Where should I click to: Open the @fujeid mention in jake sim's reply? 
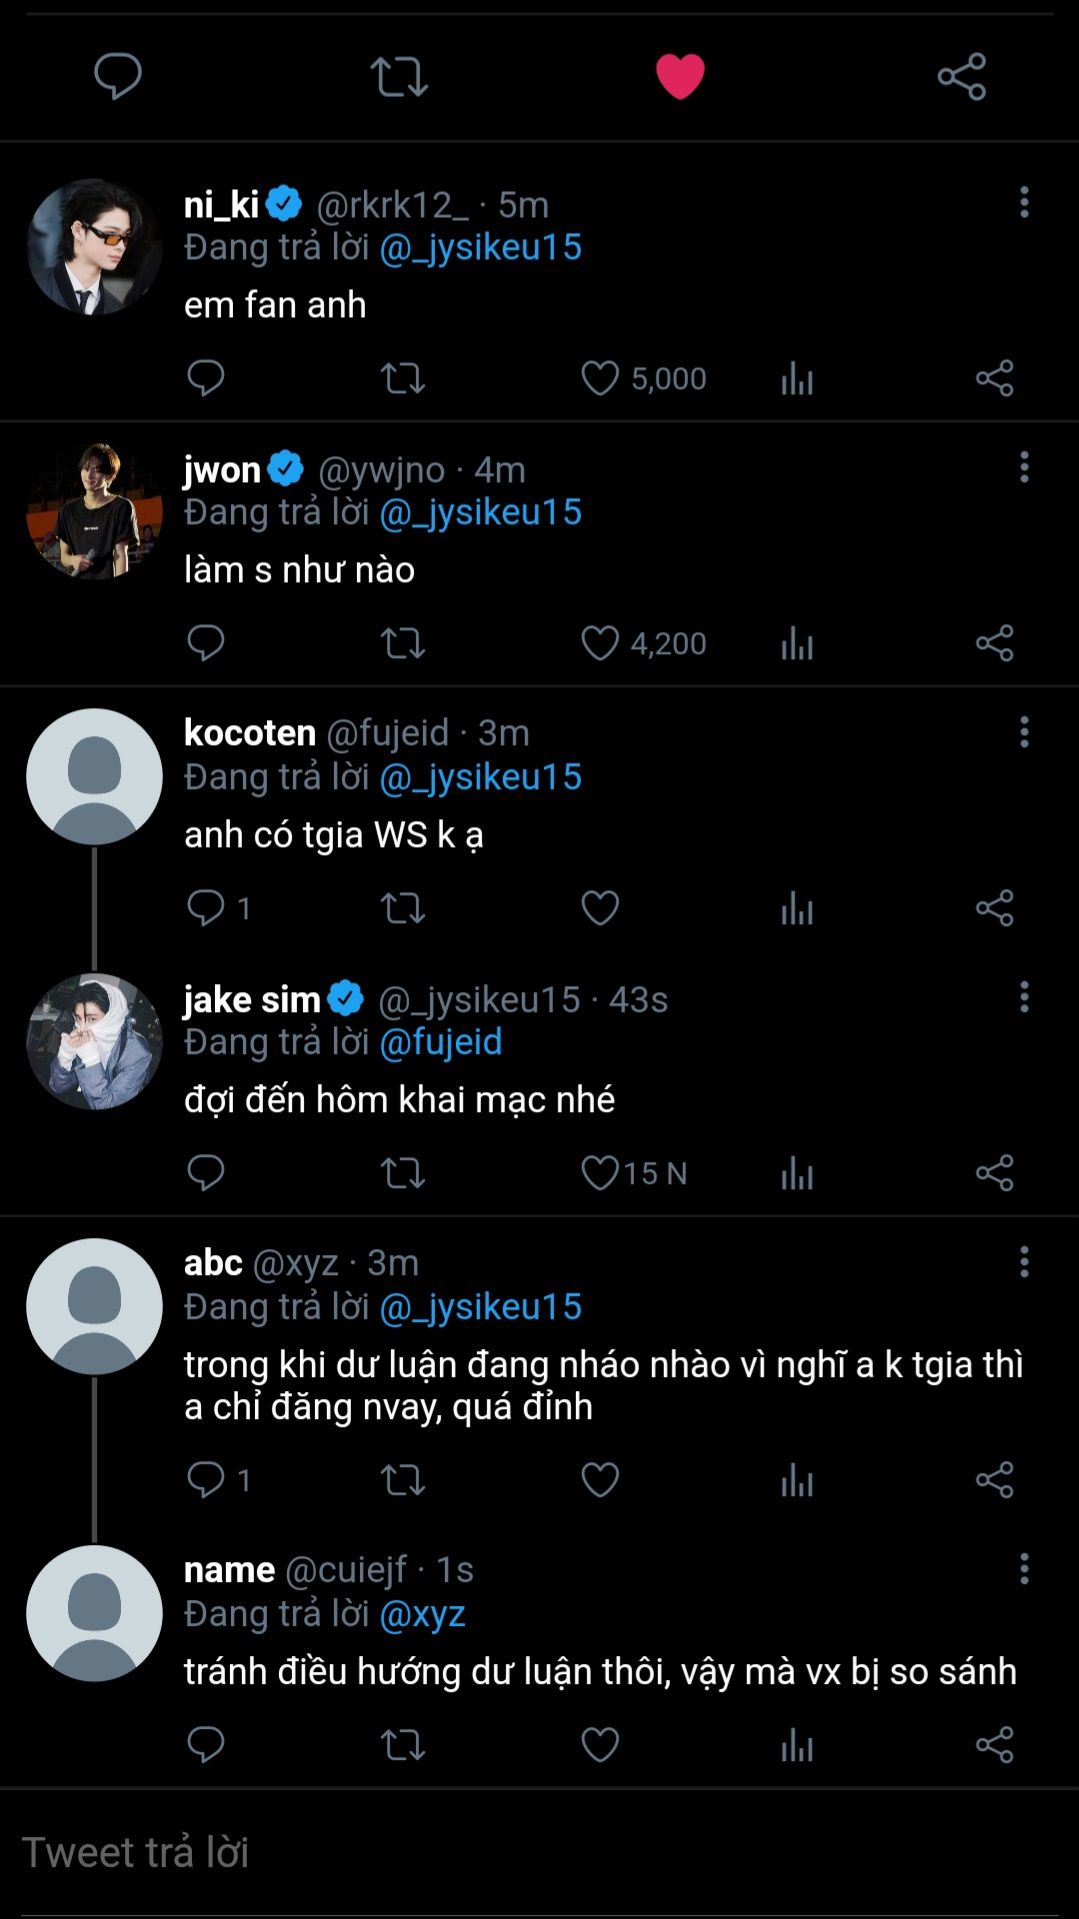(x=441, y=1042)
